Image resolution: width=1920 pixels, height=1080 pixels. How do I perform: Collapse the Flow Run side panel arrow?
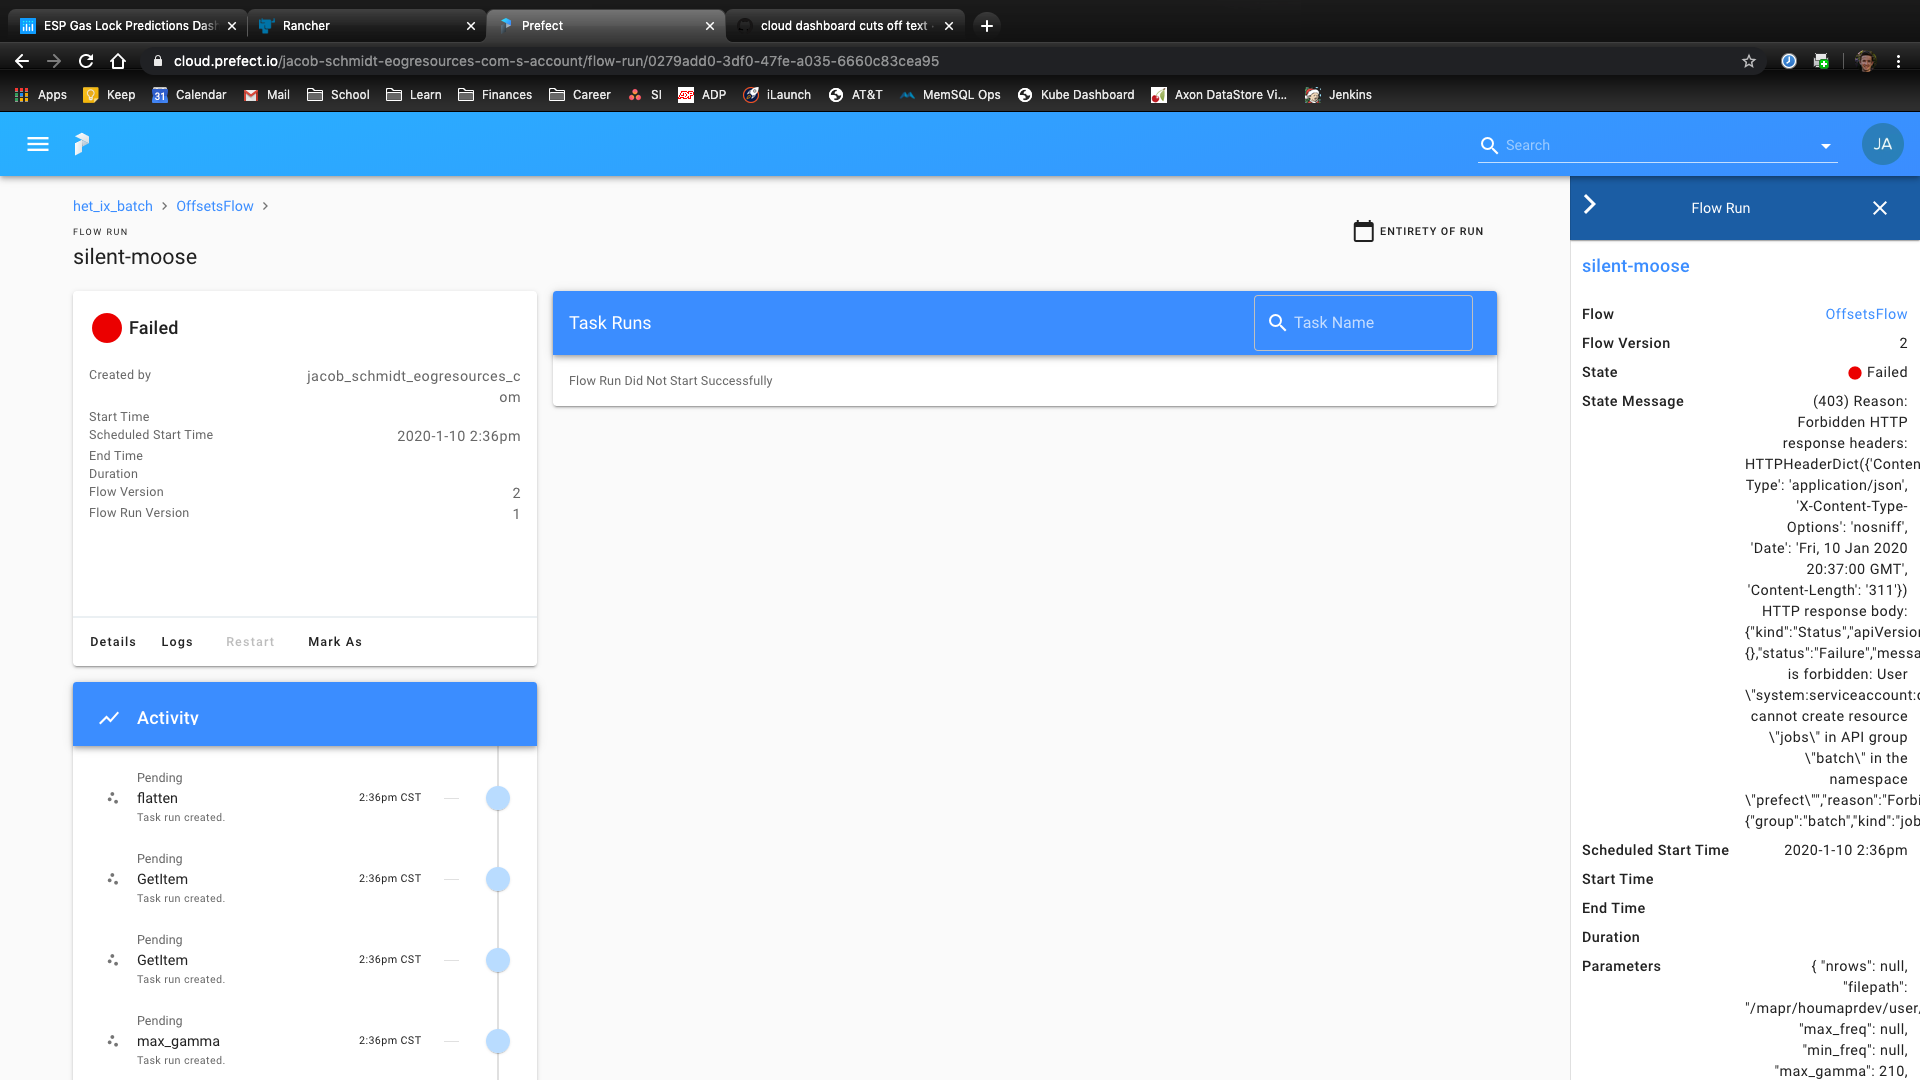pos(1590,205)
